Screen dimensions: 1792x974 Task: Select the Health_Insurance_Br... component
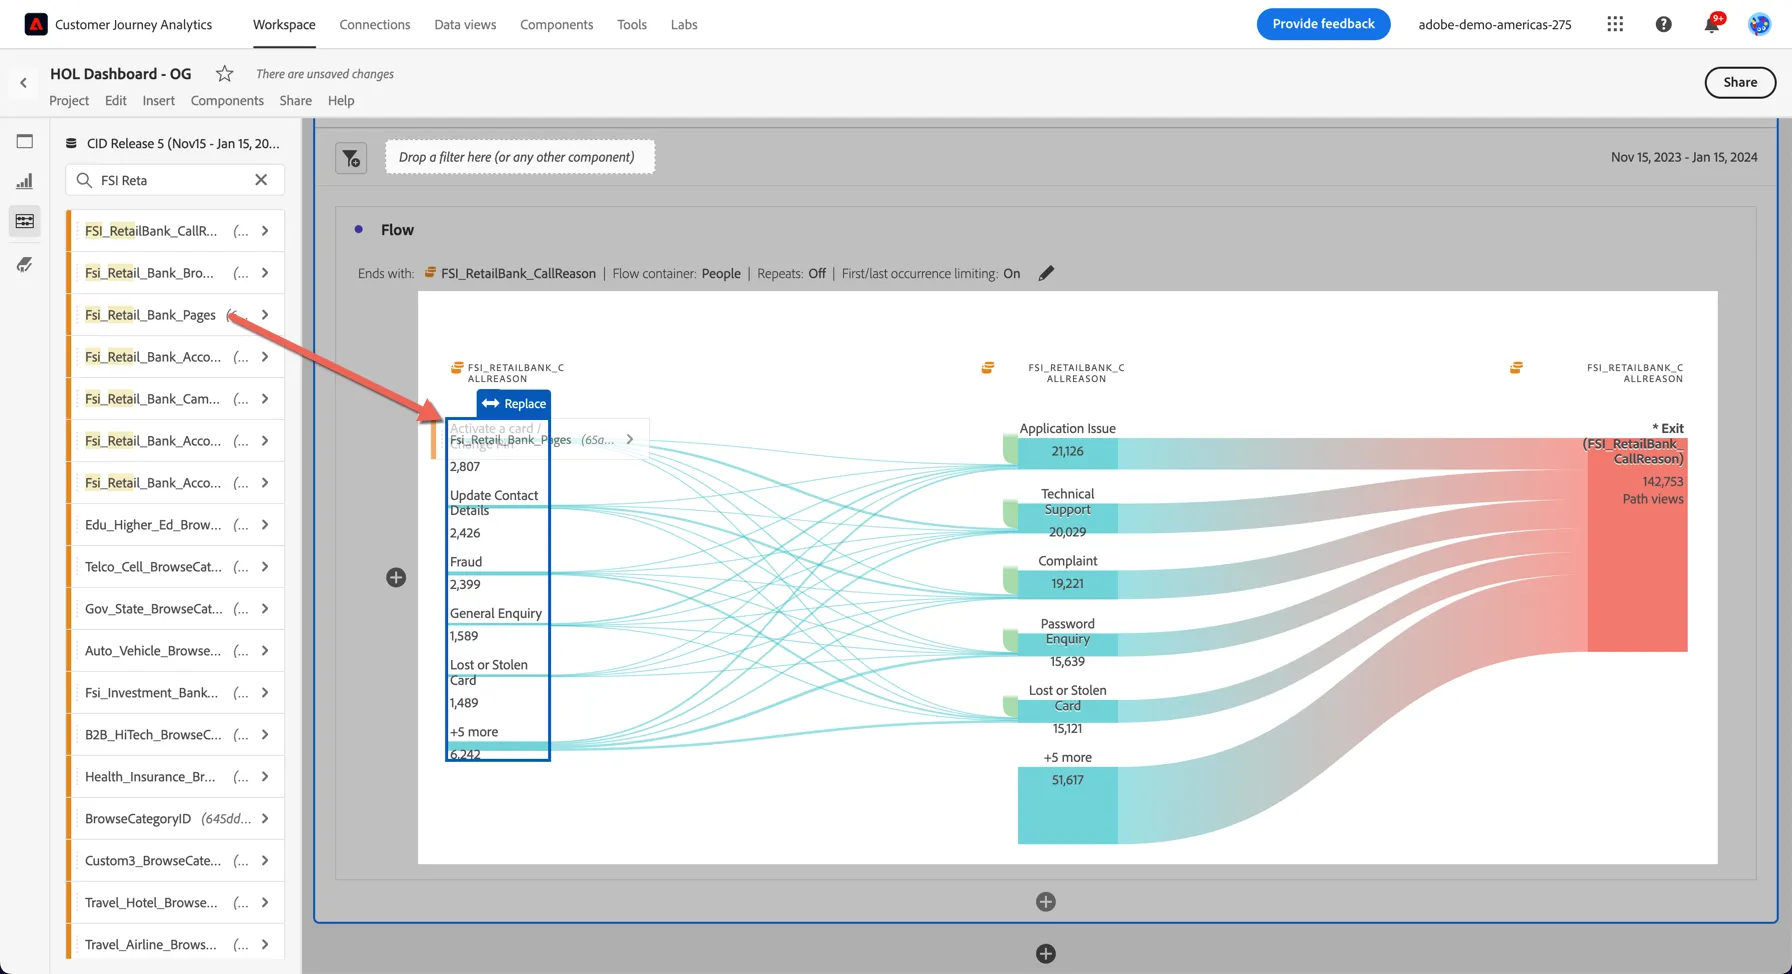point(176,777)
